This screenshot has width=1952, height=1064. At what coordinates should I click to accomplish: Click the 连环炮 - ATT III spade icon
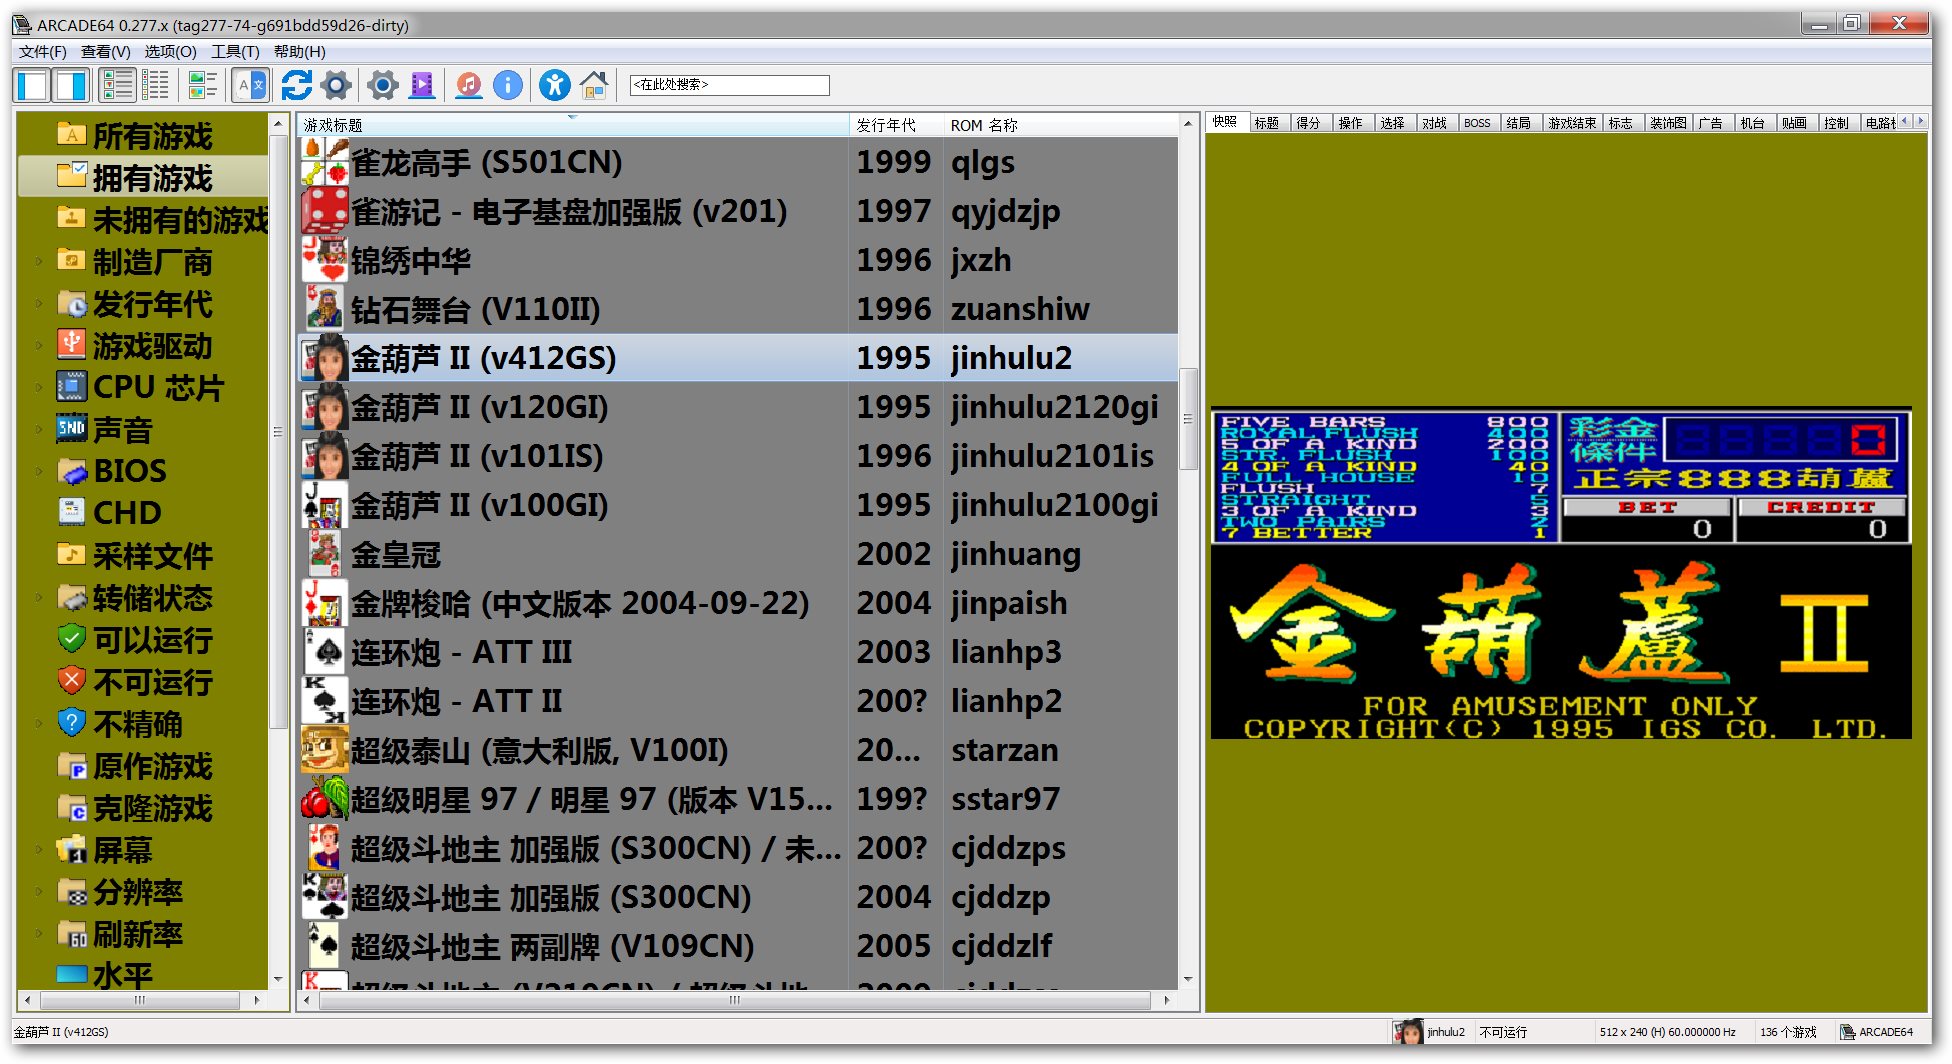click(325, 652)
